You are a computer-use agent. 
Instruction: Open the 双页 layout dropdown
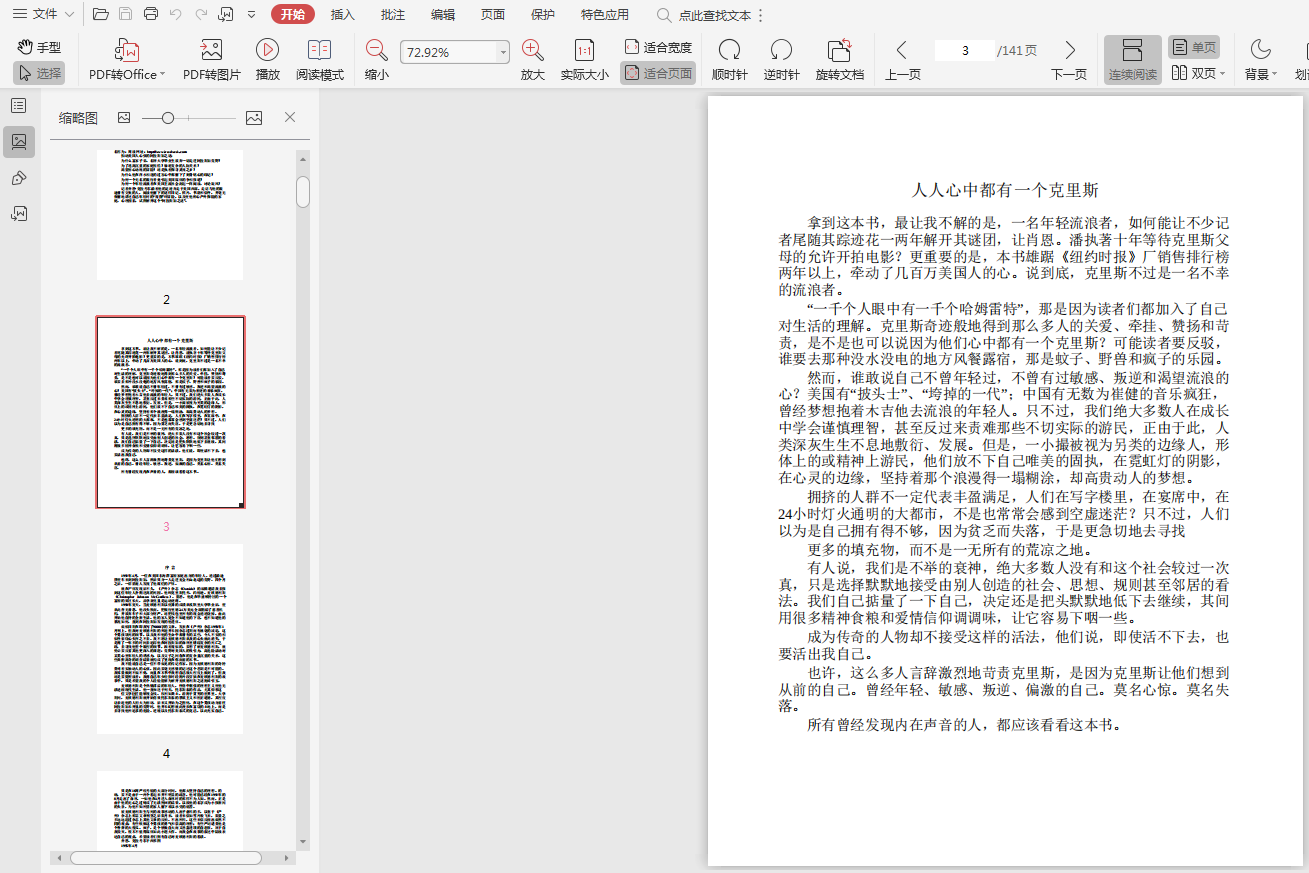pyautogui.click(x=1198, y=73)
